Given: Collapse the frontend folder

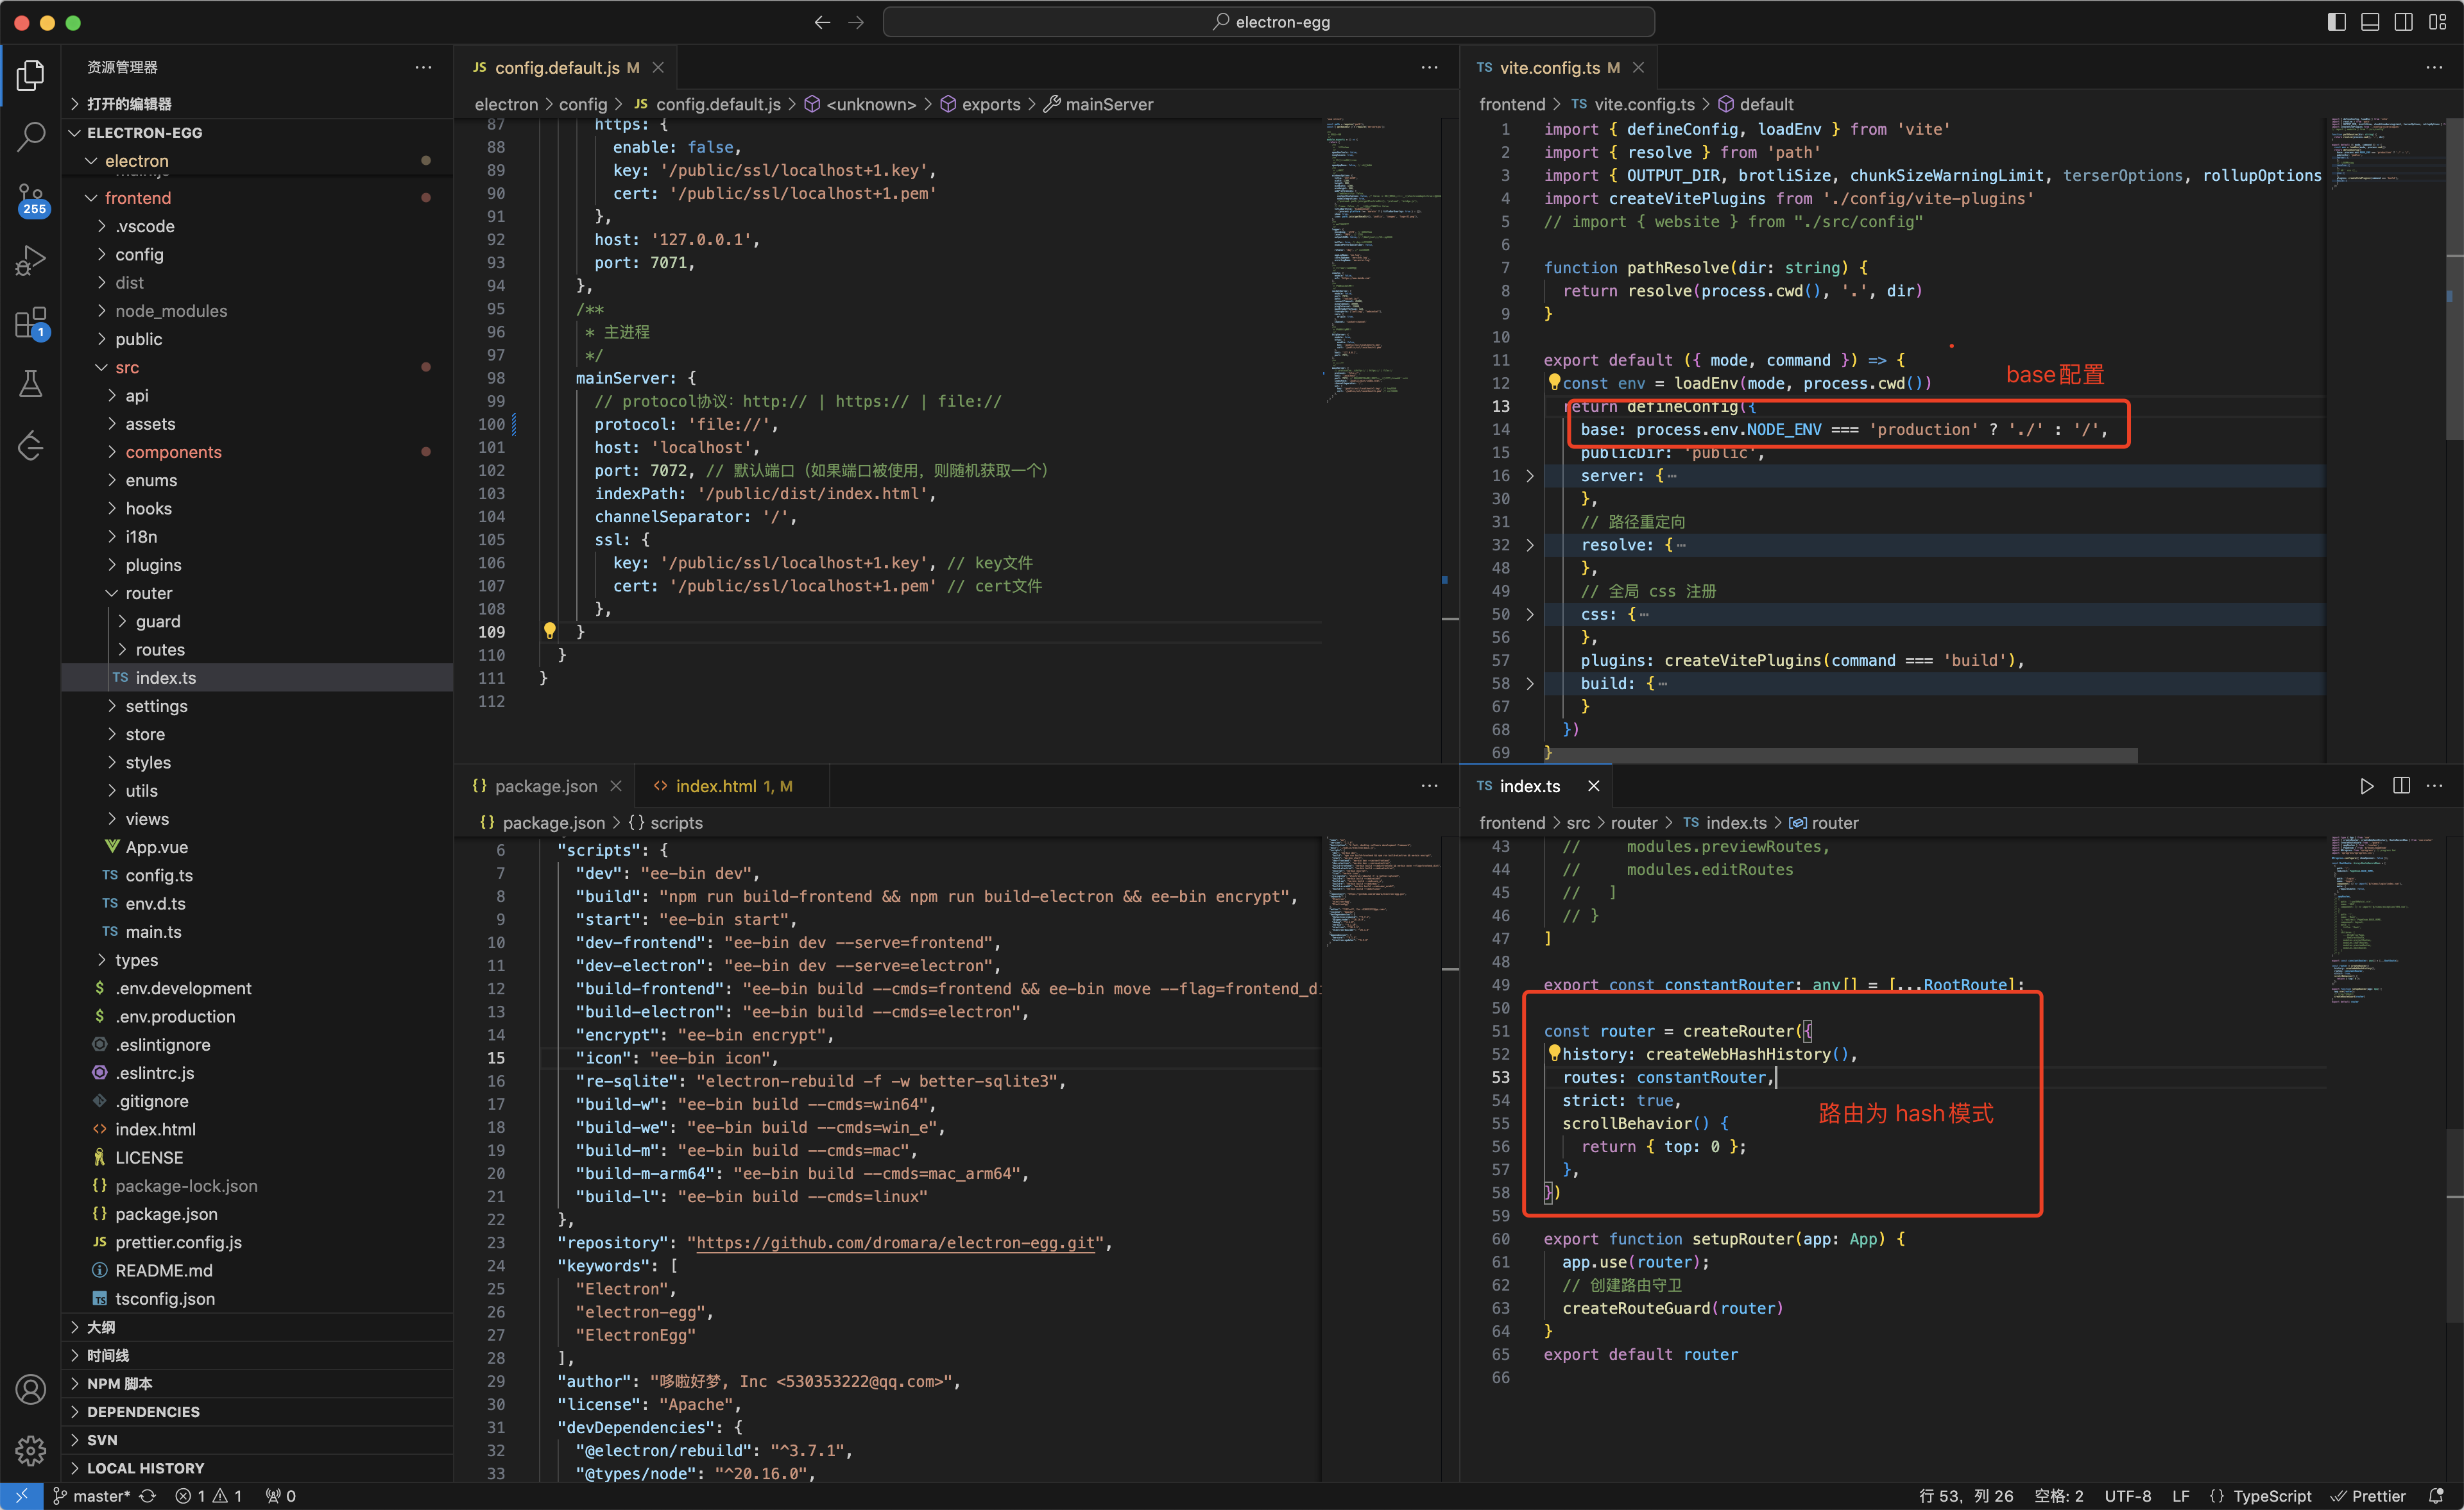Looking at the screenshot, I should click(92, 198).
